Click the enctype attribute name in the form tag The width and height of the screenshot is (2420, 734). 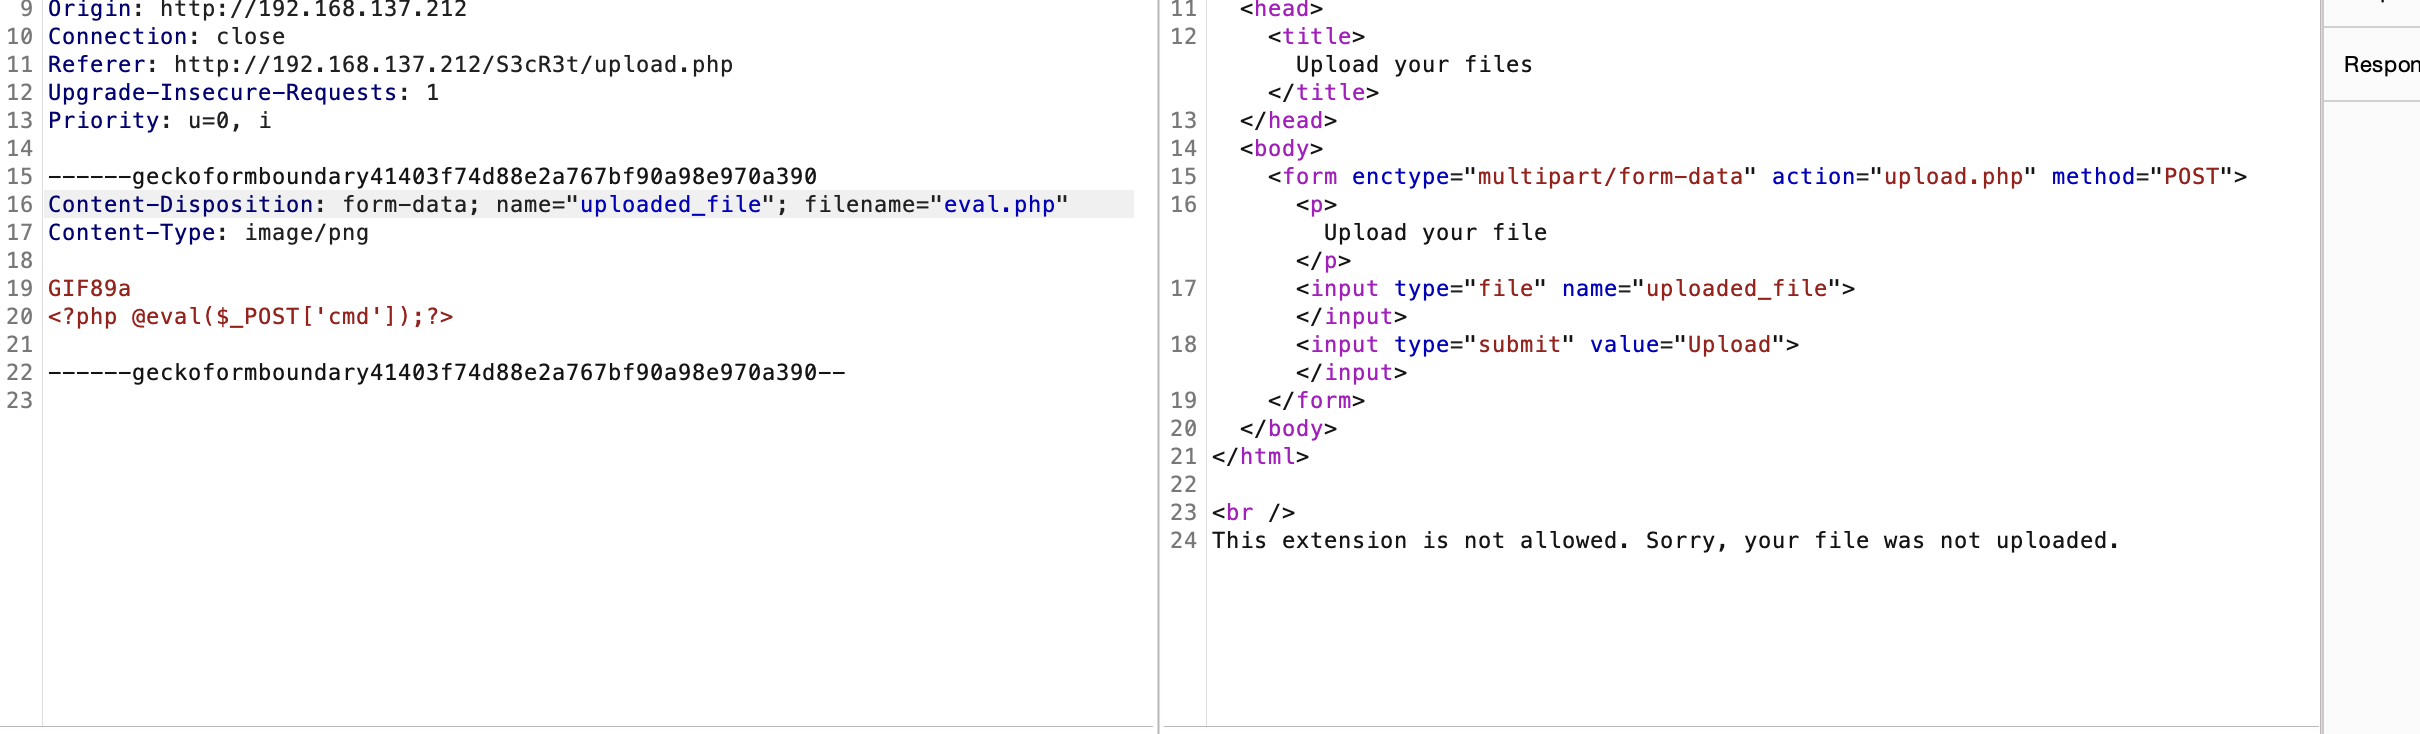tap(1400, 177)
